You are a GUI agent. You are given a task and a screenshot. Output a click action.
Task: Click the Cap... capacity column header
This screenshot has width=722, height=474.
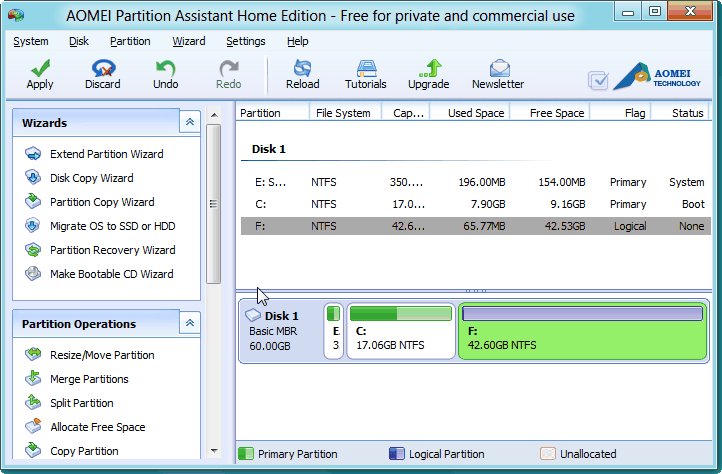pyautogui.click(x=406, y=113)
